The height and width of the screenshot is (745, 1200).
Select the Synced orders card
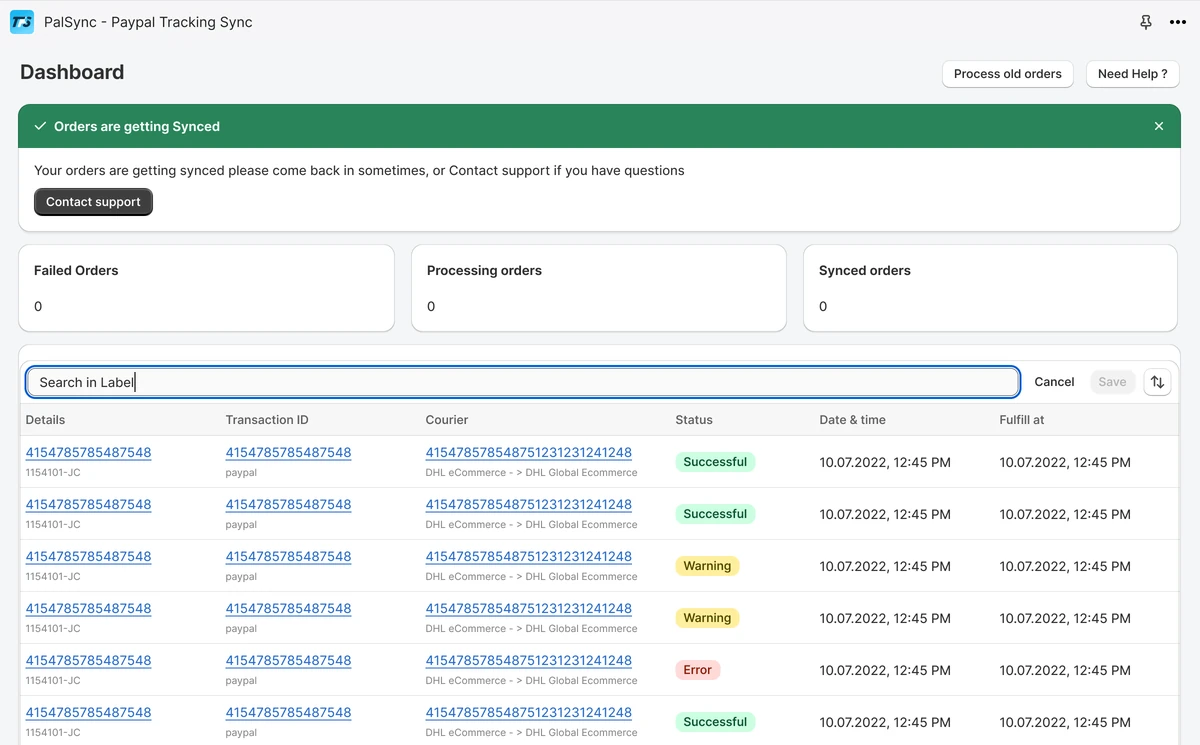[991, 288]
